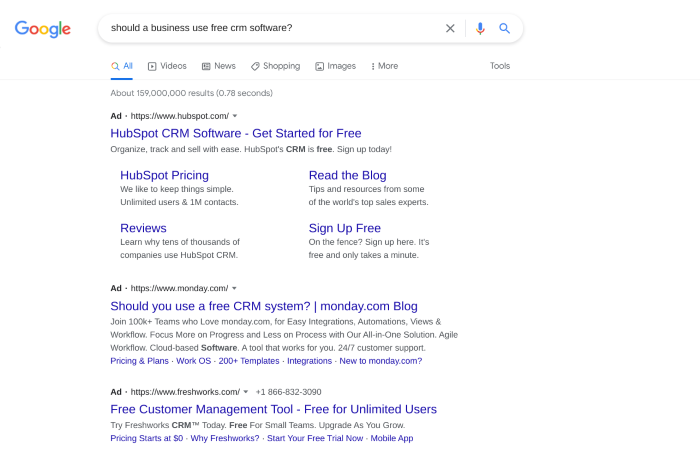Select the All results tab
Image resolution: width=700 pixels, height=457 pixels.
[122, 66]
